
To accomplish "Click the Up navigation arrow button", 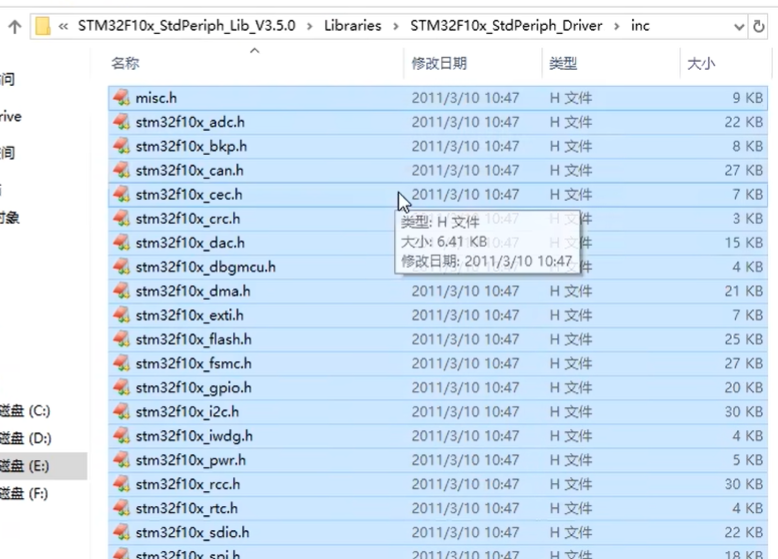I will point(15,26).
